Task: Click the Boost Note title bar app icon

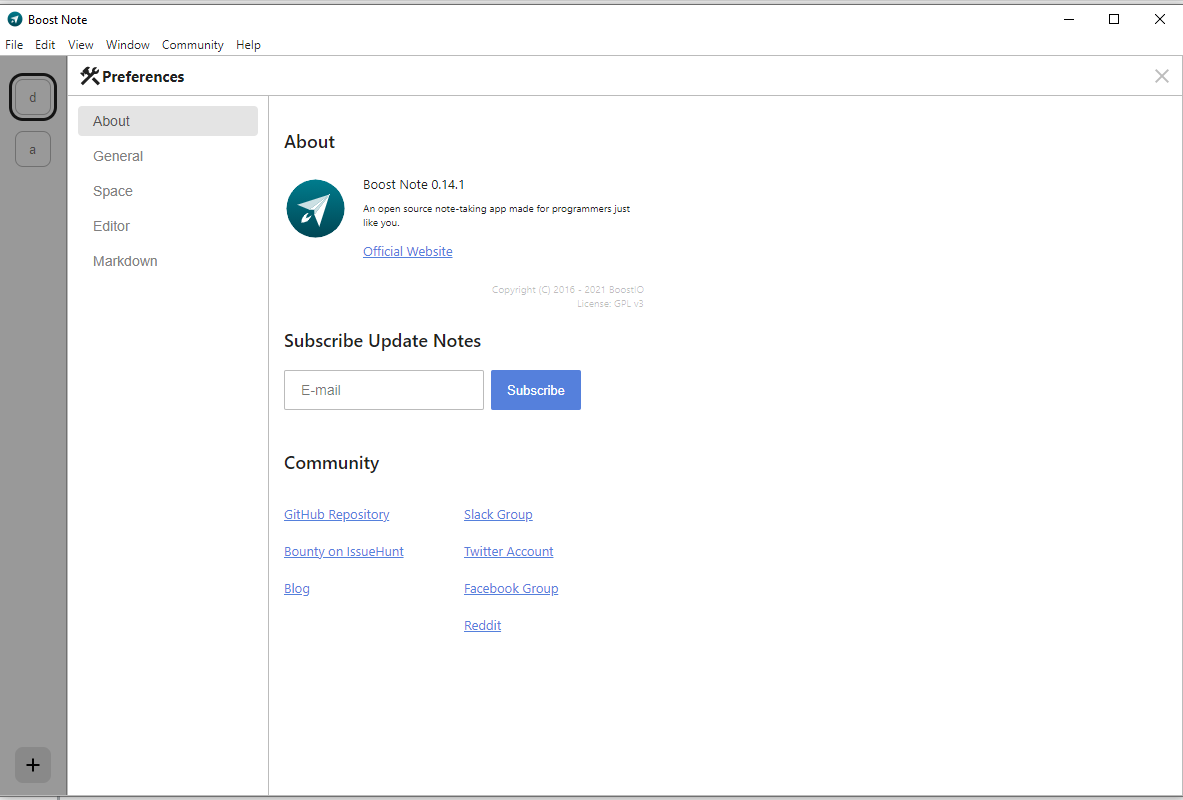Action: [x=15, y=20]
